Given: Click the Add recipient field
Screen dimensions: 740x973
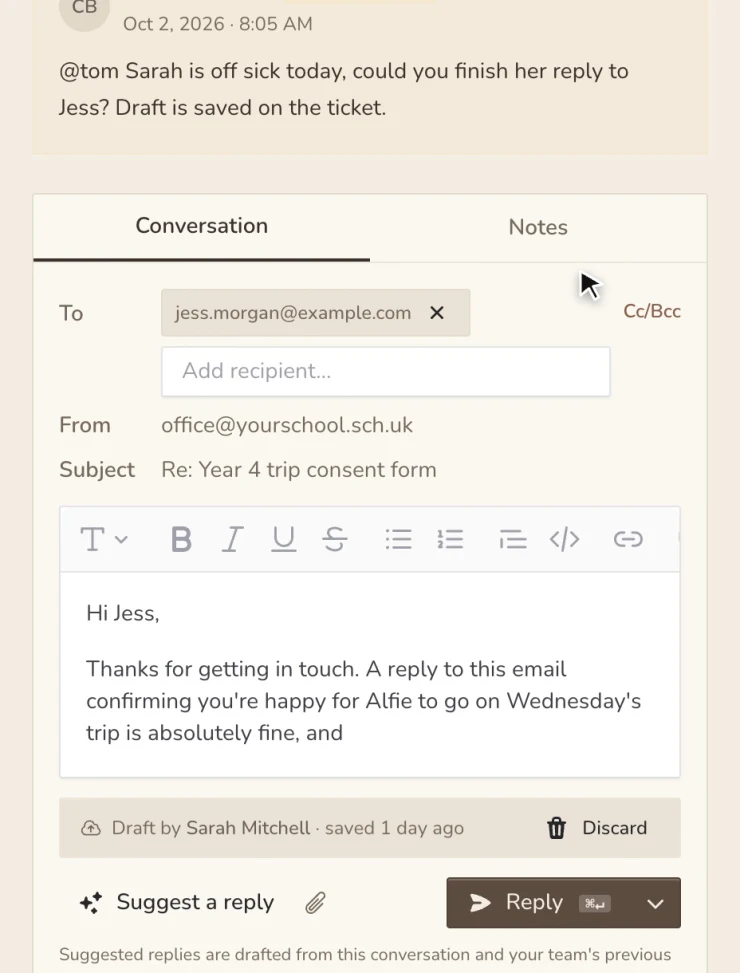Looking at the screenshot, I should [386, 371].
